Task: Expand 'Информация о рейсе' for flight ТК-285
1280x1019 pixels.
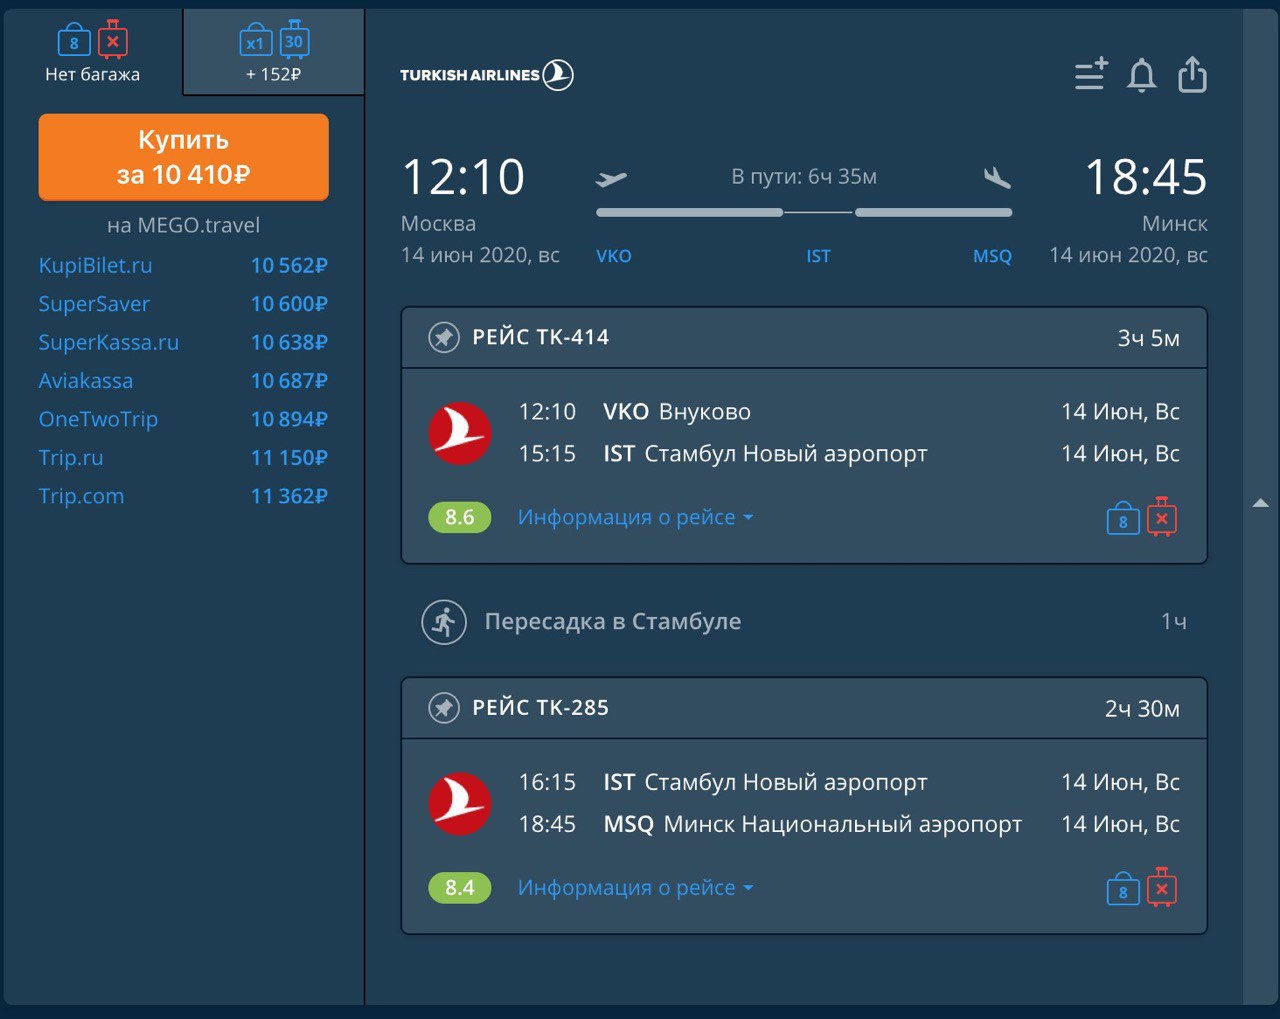Action: 635,888
